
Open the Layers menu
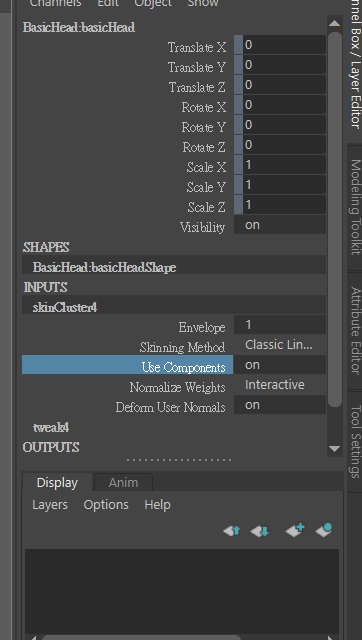coord(50,505)
